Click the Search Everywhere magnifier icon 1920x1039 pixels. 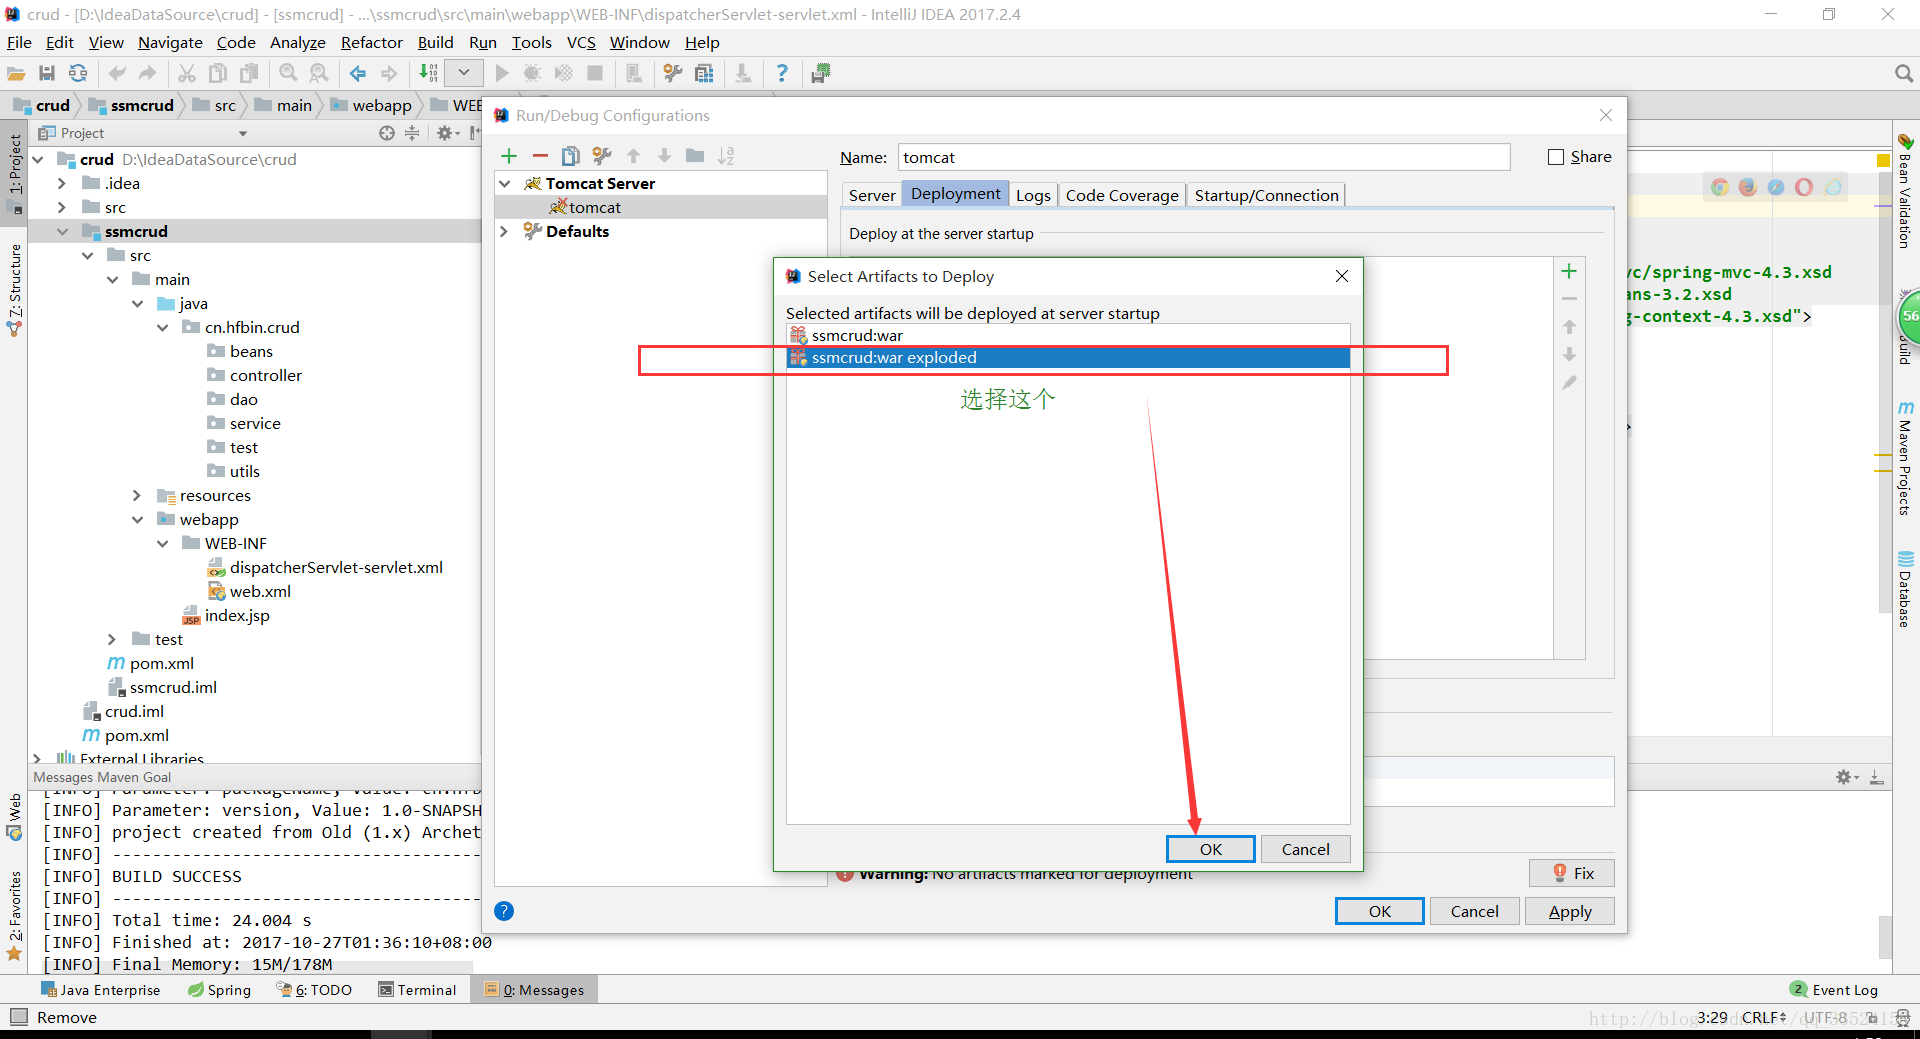coord(1903,73)
